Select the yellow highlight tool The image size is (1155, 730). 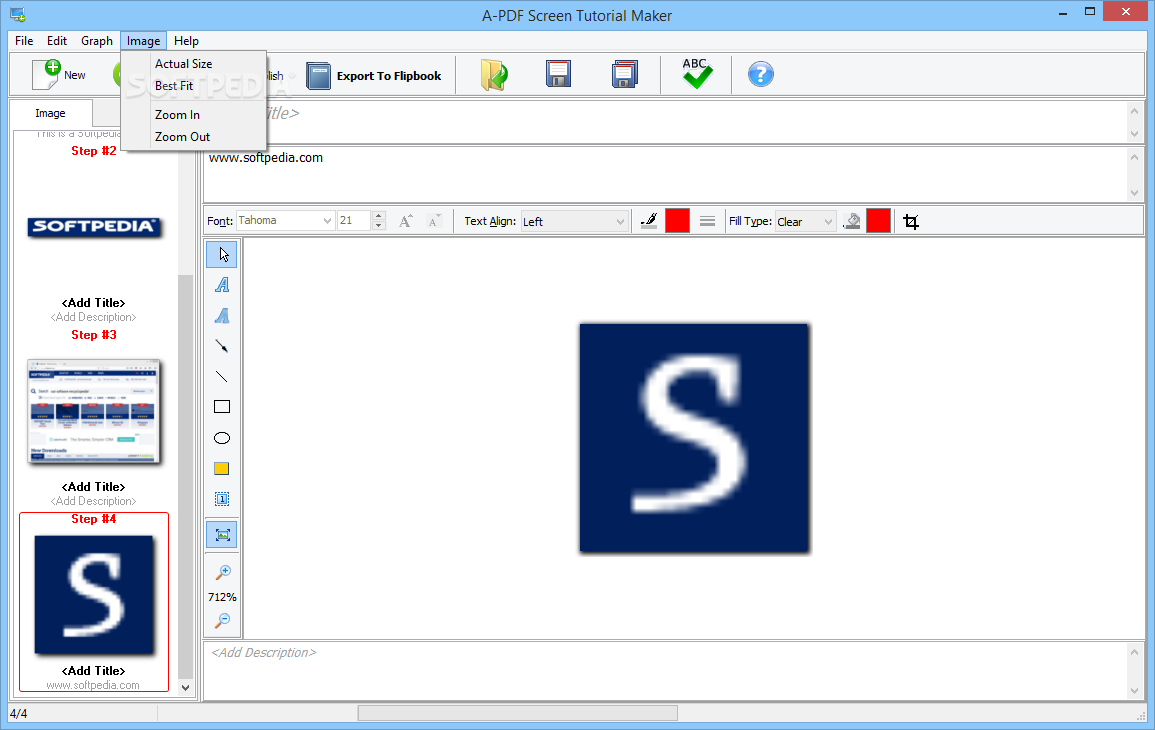click(222, 468)
